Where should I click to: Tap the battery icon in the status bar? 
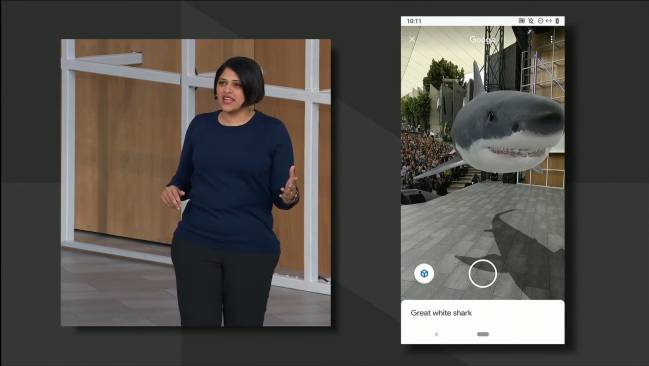pyautogui.click(x=558, y=21)
